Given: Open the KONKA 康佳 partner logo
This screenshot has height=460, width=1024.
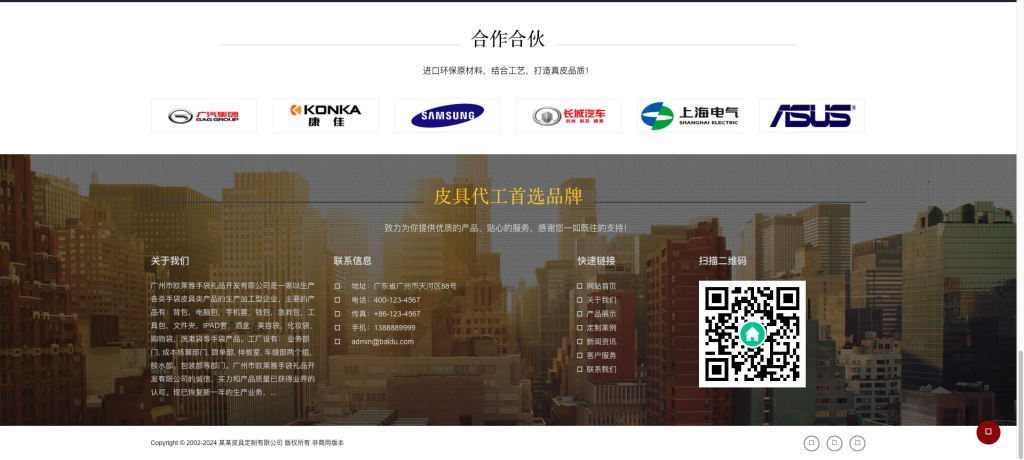Looking at the screenshot, I should point(325,116).
